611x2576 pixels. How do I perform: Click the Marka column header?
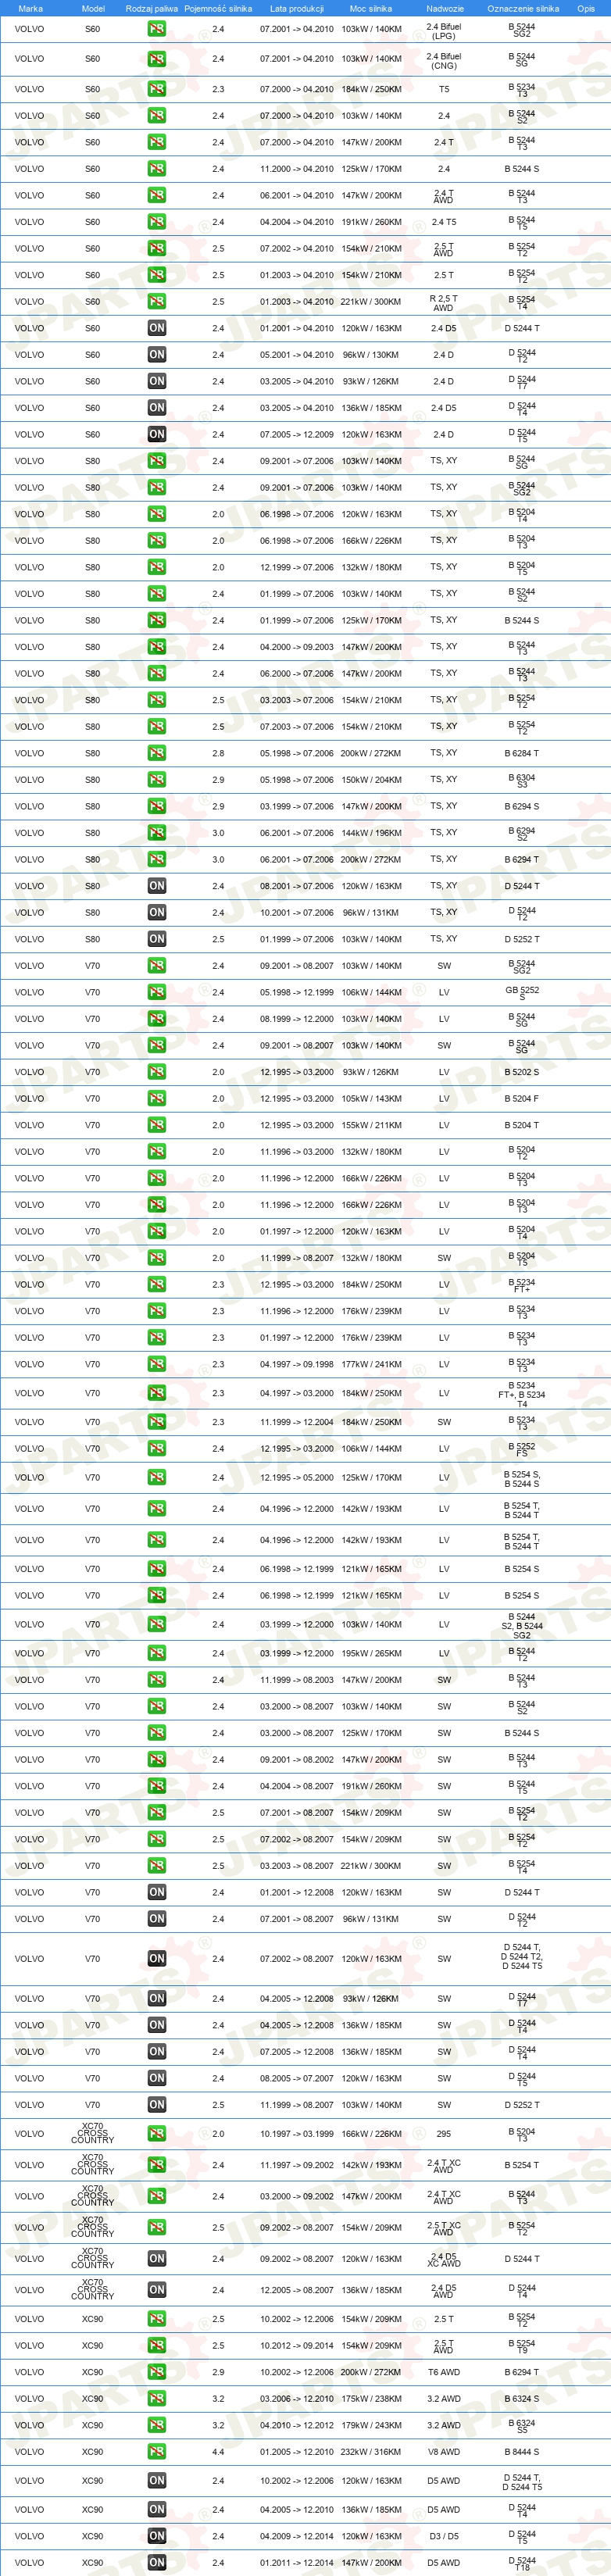(30, 8)
